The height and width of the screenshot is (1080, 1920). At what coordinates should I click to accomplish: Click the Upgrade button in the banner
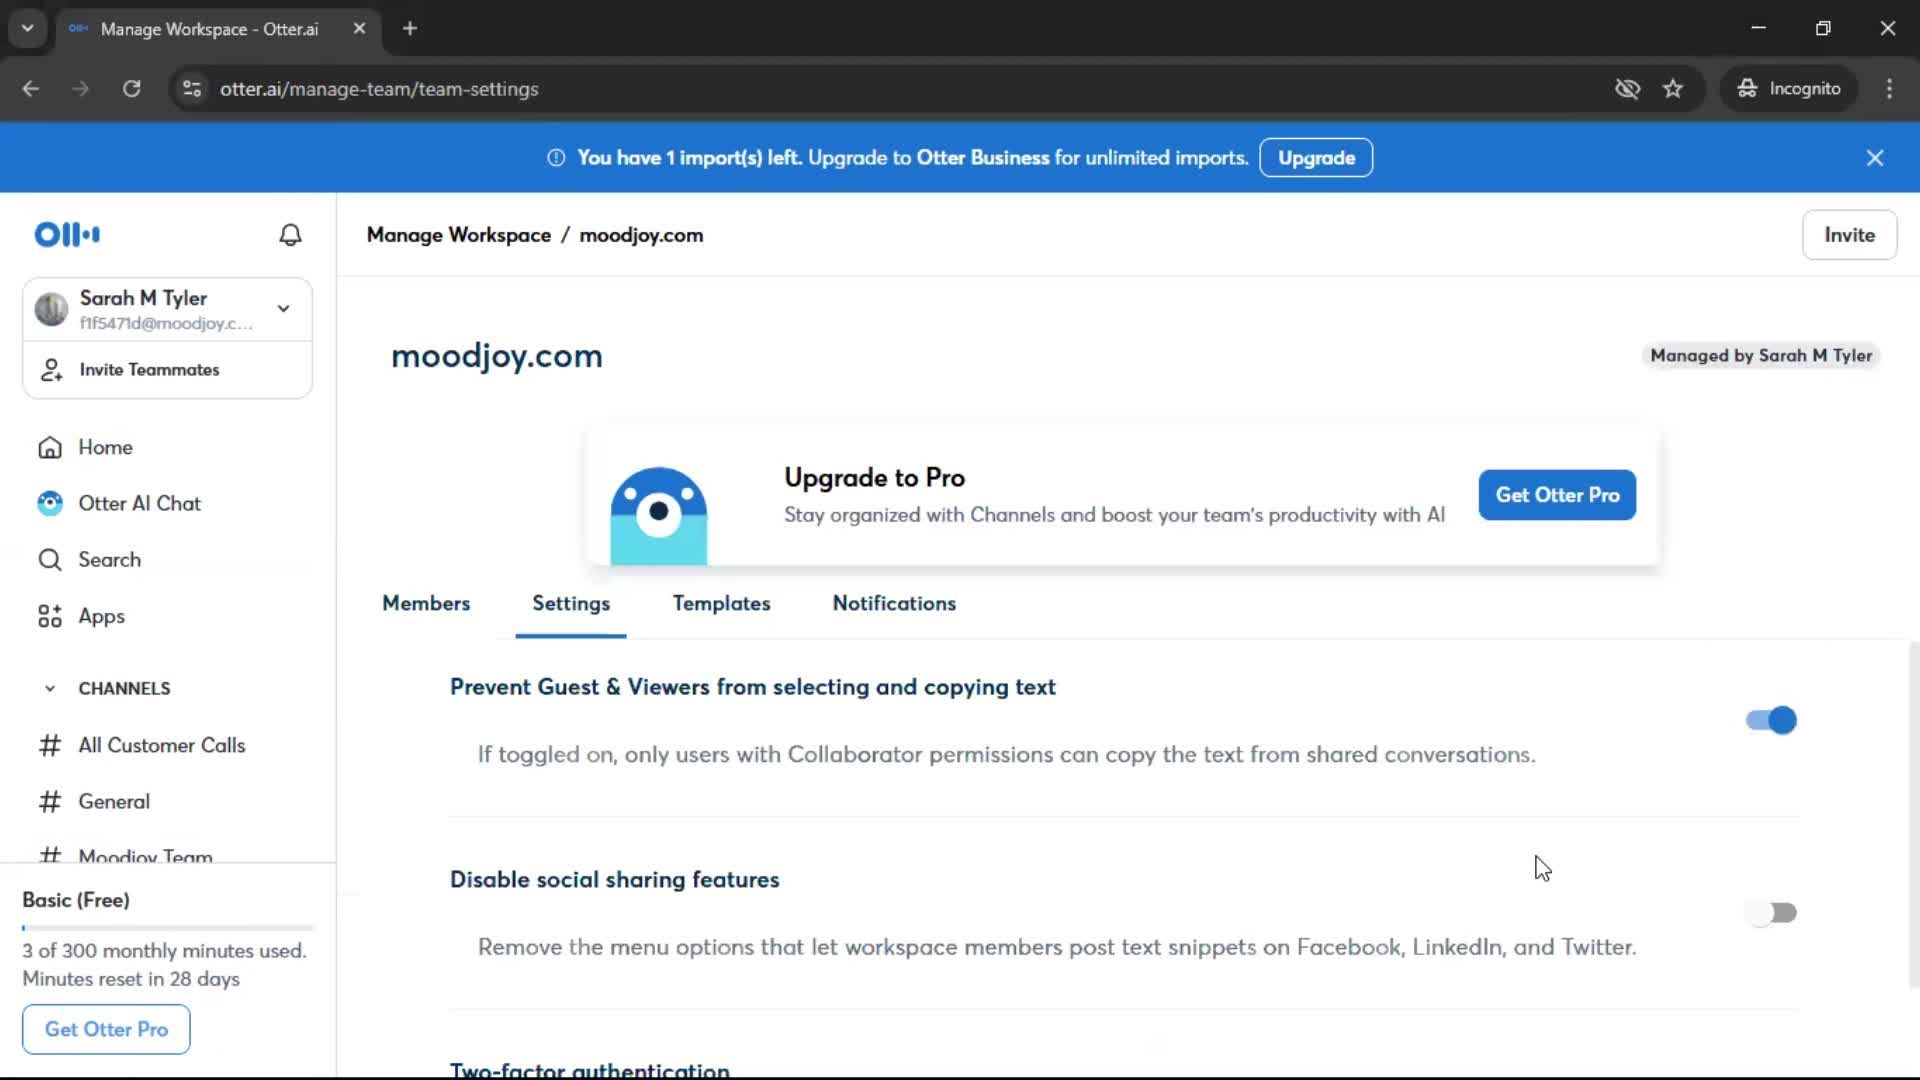click(1316, 158)
